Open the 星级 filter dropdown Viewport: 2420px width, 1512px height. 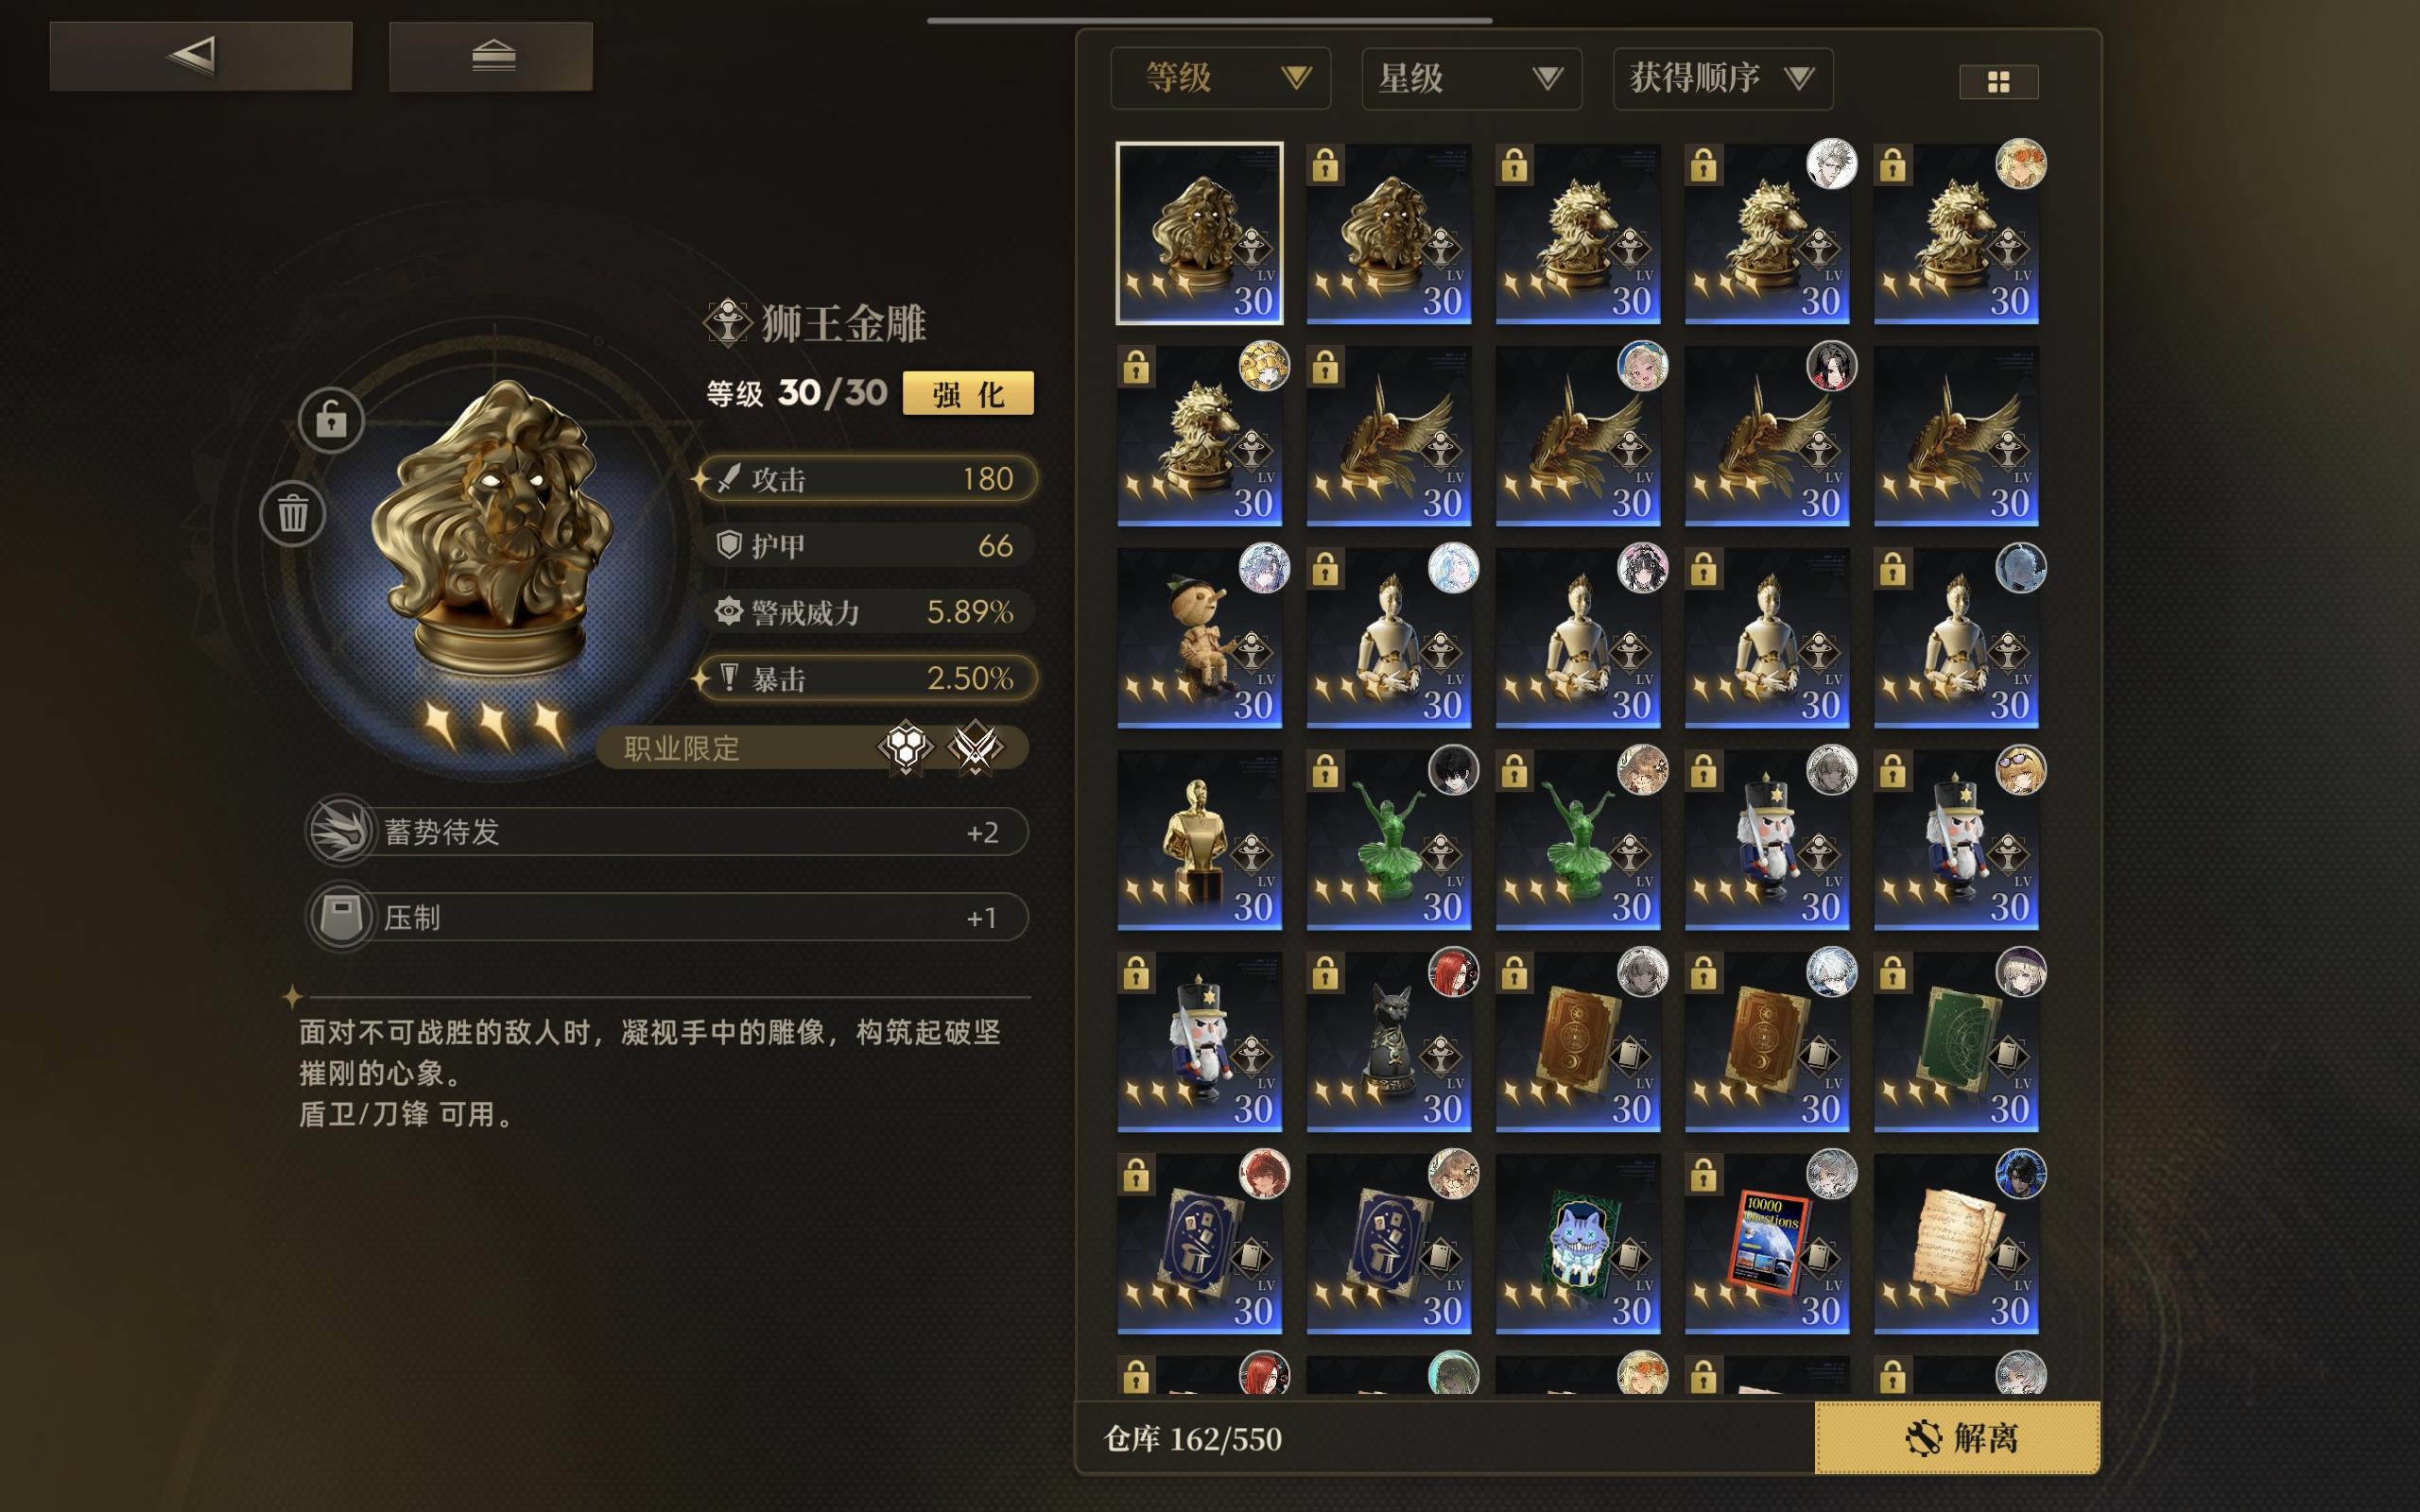(x=1471, y=78)
